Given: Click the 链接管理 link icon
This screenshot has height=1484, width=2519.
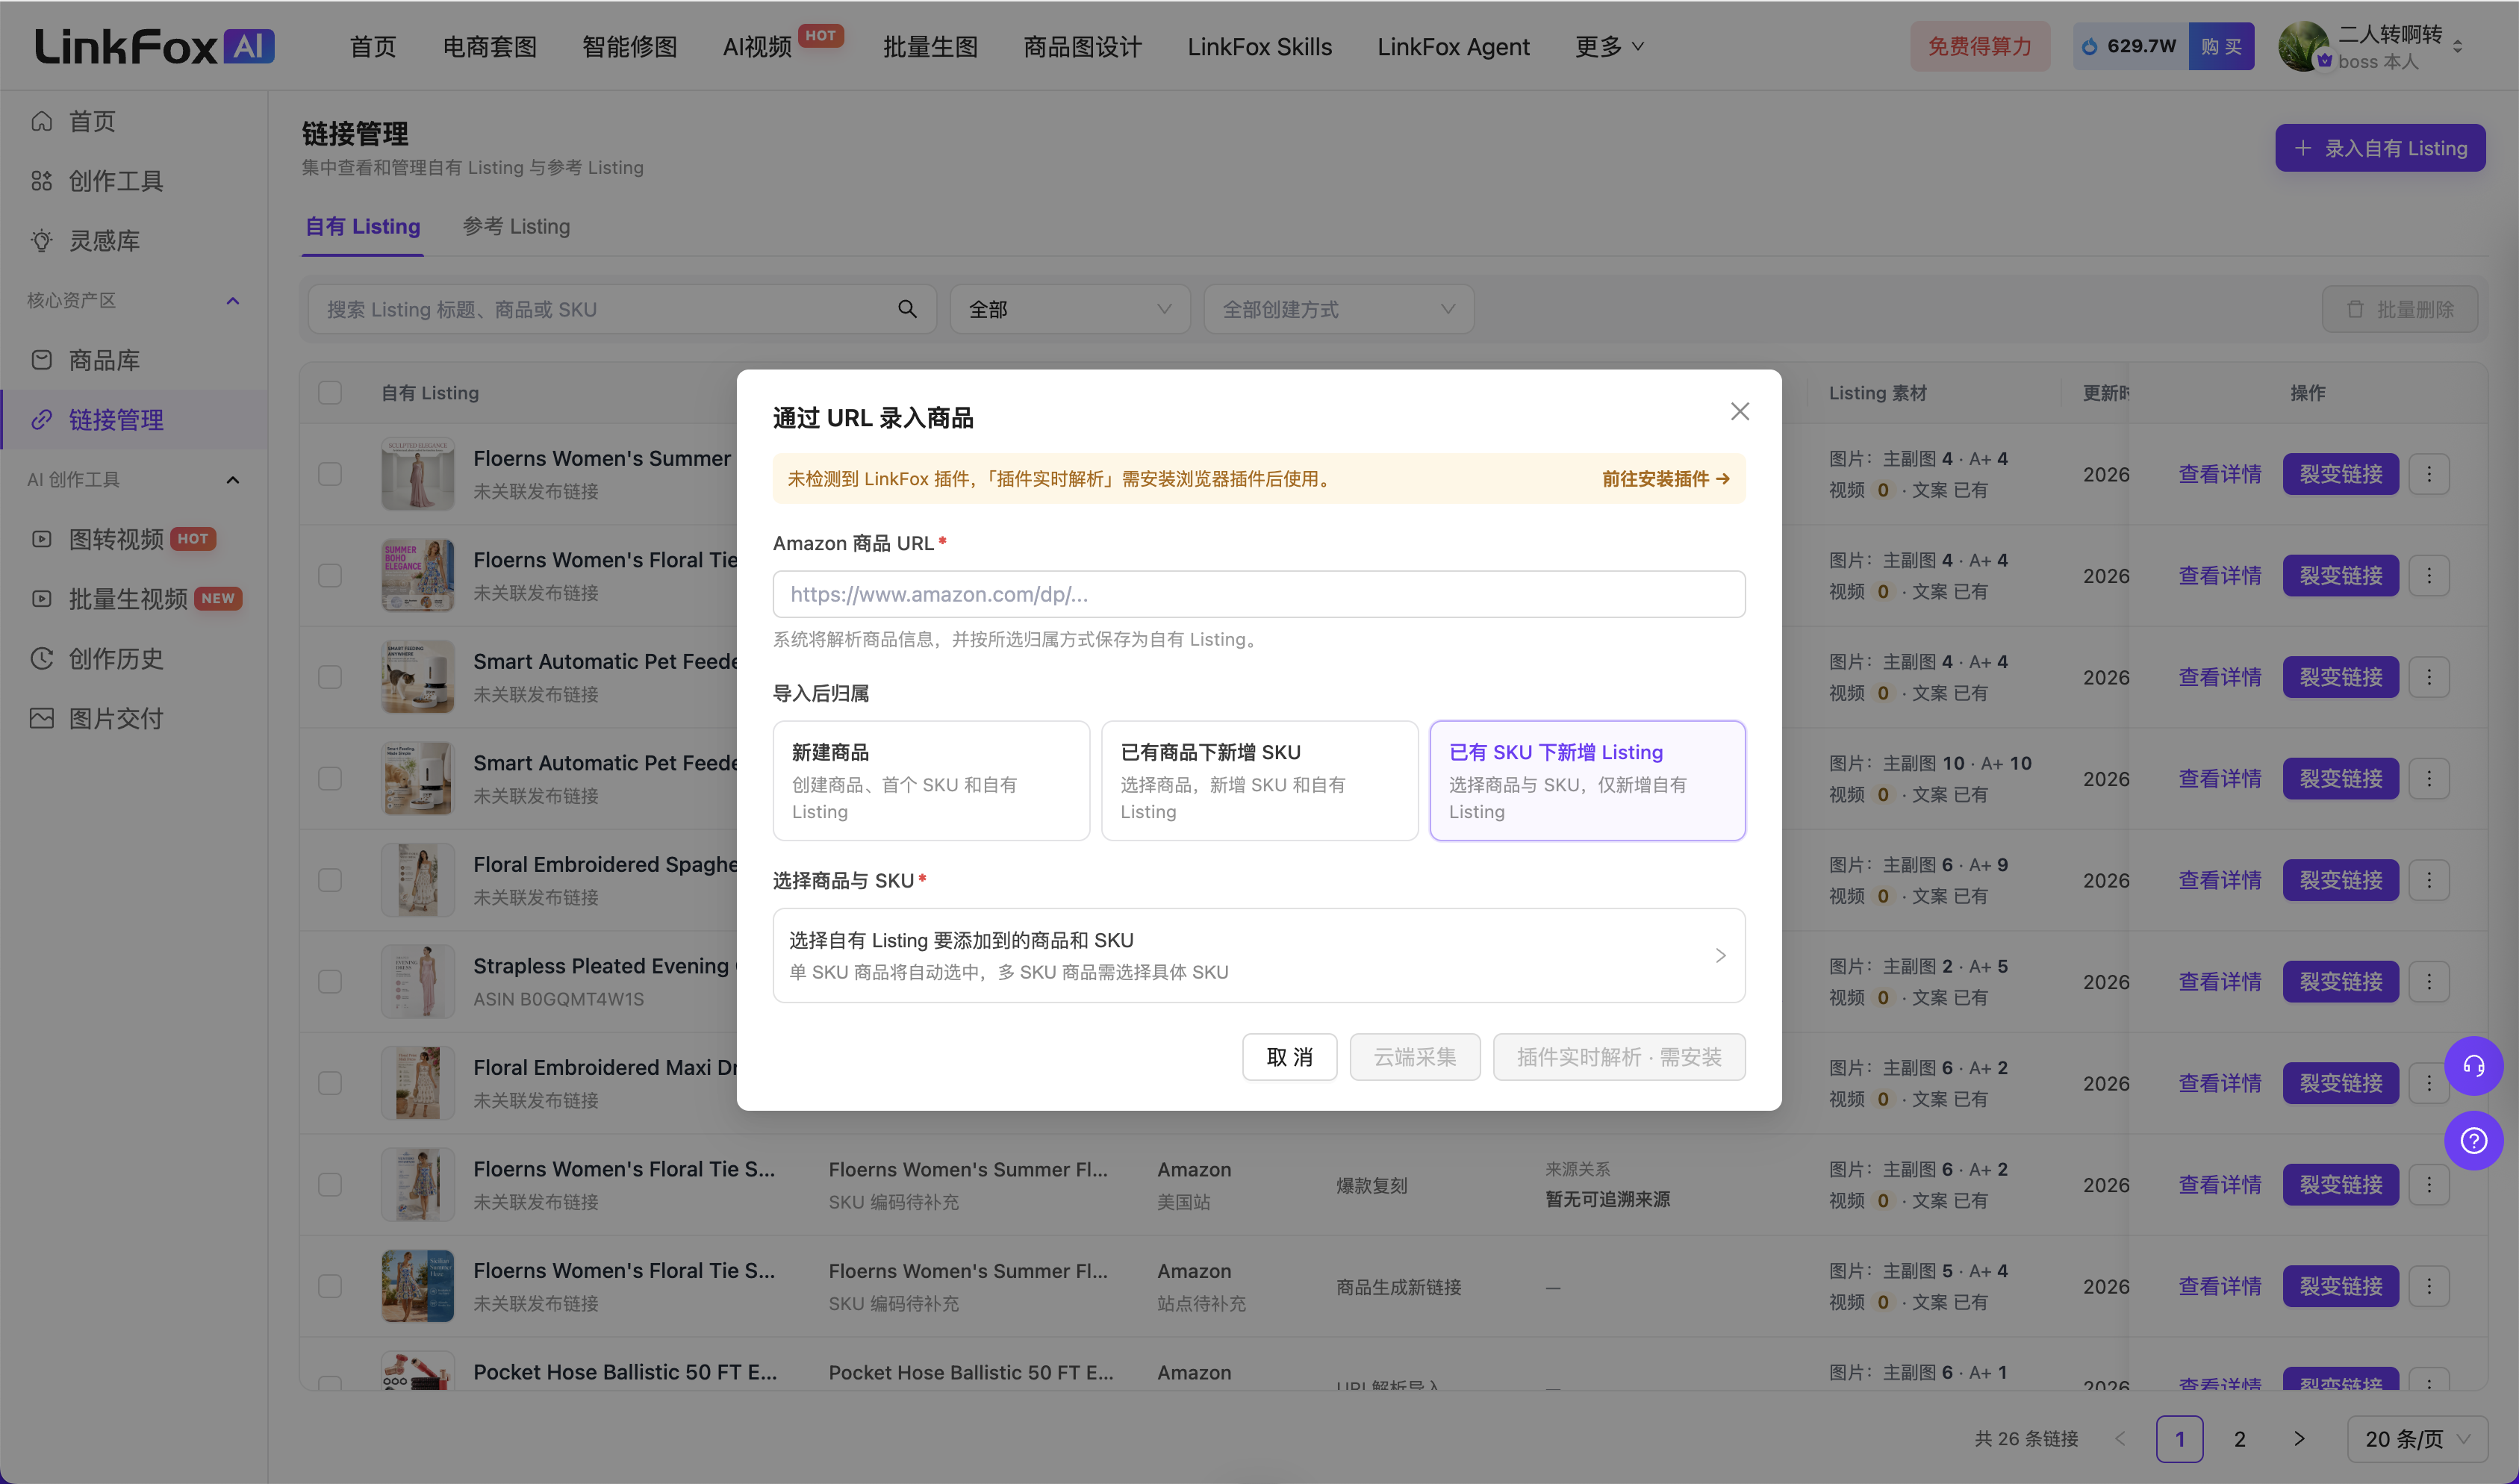Looking at the screenshot, I should pos(41,420).
